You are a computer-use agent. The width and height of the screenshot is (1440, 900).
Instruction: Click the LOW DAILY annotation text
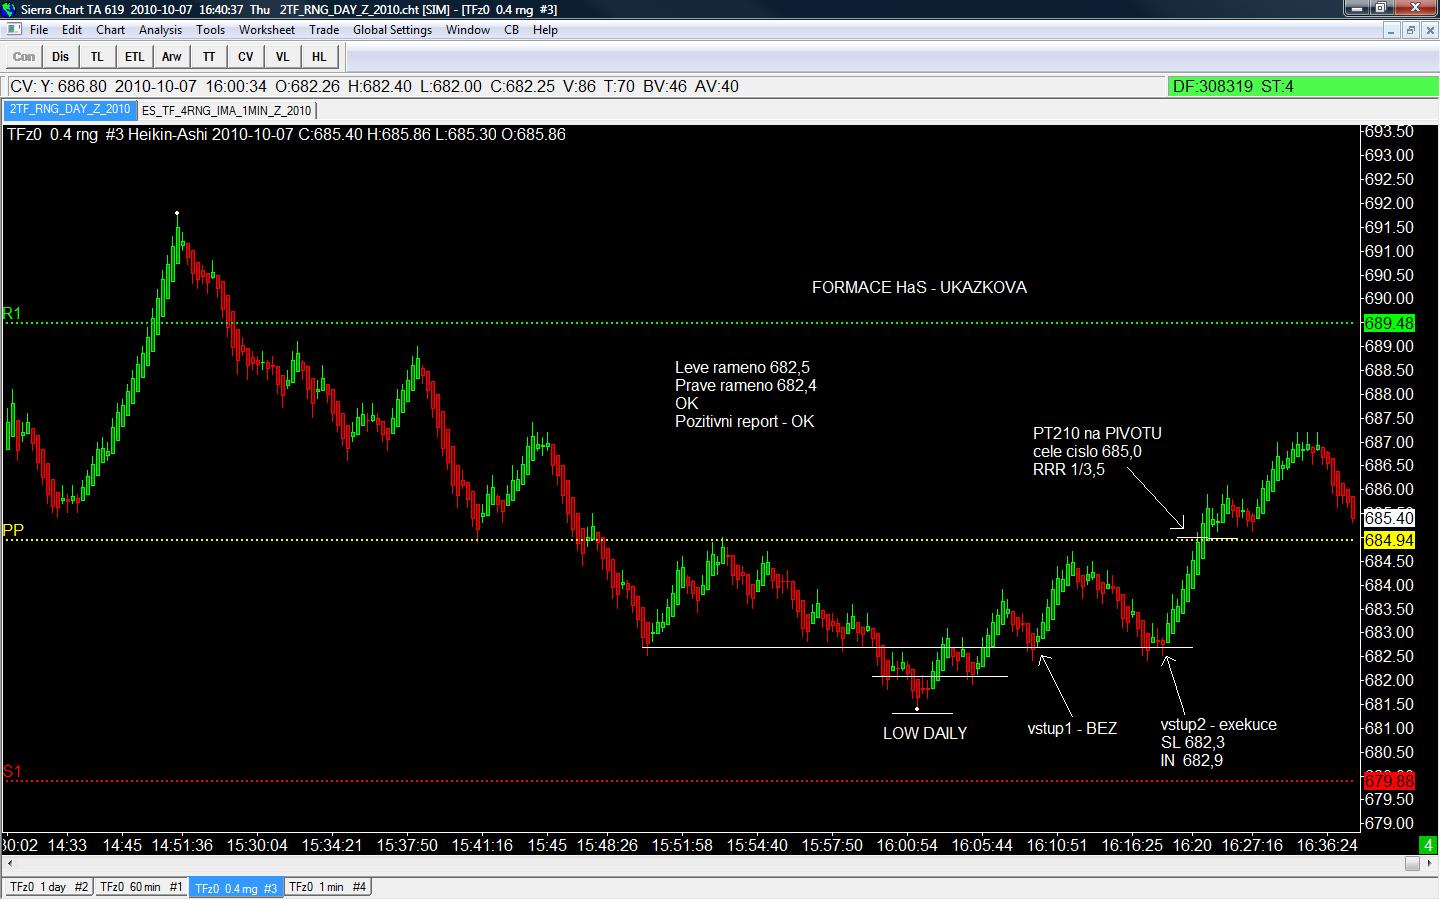click(925, 733)
